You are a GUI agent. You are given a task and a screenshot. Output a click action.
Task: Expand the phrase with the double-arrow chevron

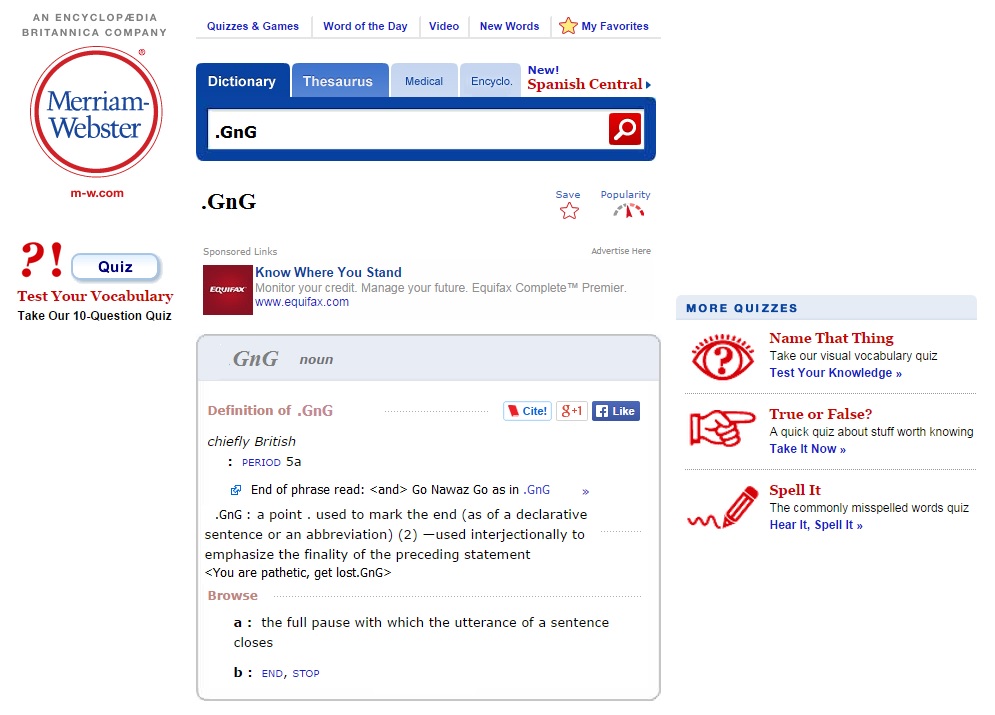tap(585, 491)
